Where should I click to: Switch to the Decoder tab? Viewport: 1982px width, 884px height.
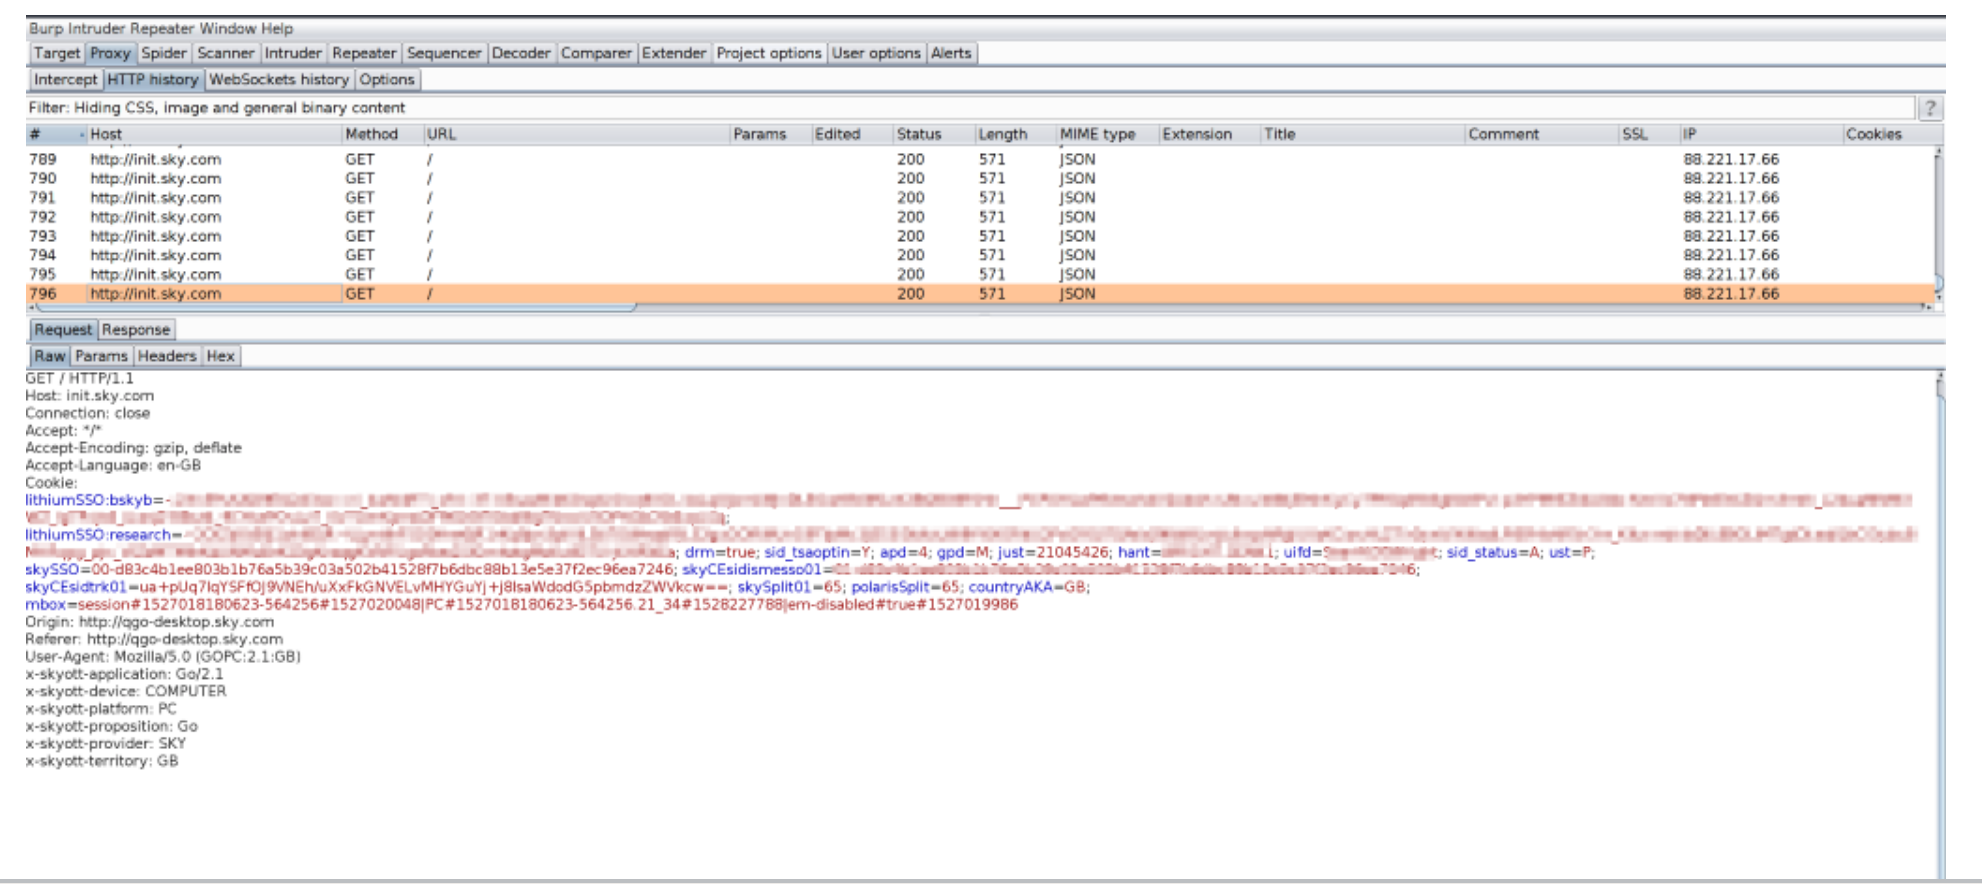(521, 53)
